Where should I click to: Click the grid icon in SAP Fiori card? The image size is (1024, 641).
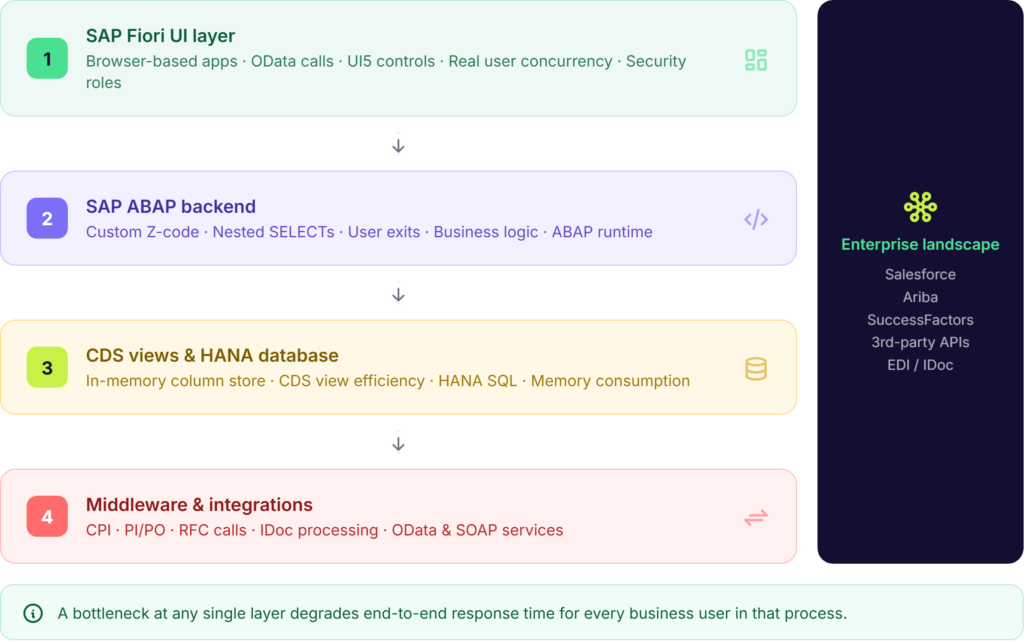click(x=756, y=60)
